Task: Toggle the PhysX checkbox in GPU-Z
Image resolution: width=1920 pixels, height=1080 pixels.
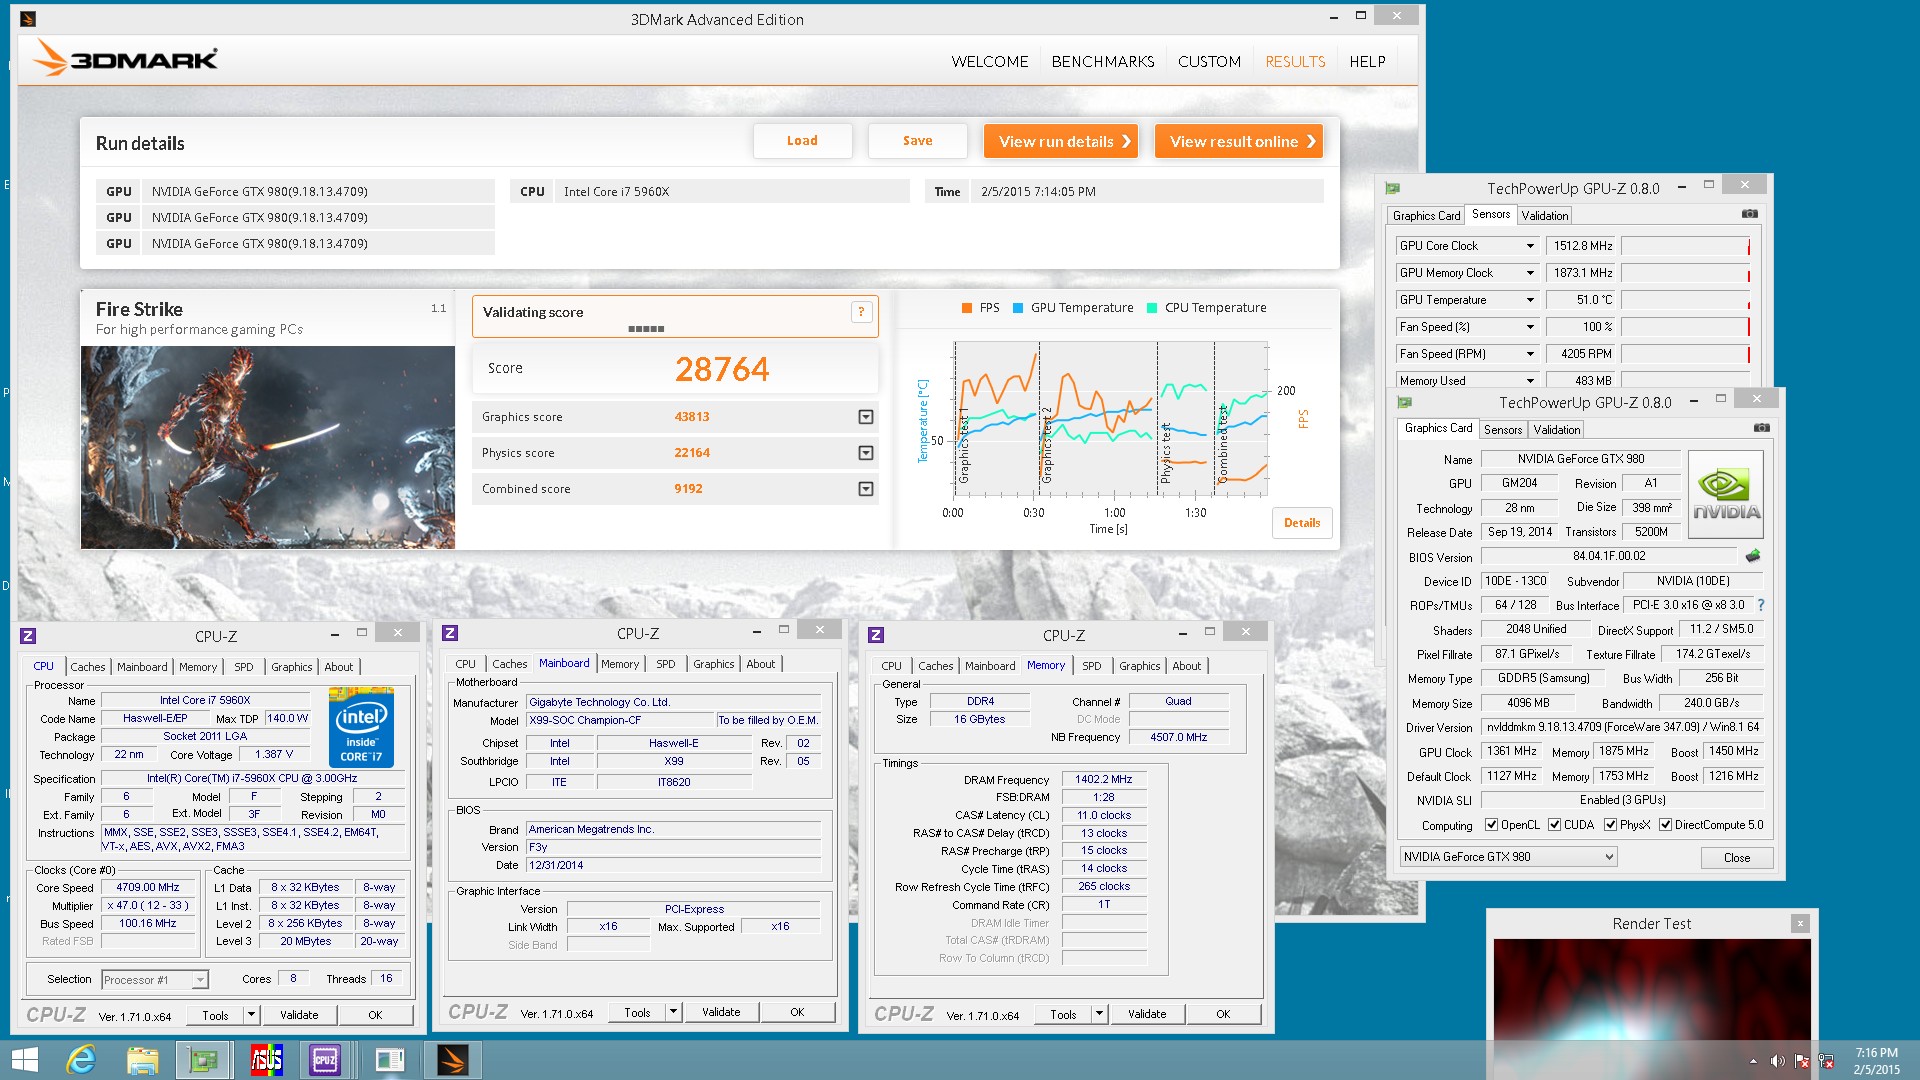Action: pos(1610,825)
